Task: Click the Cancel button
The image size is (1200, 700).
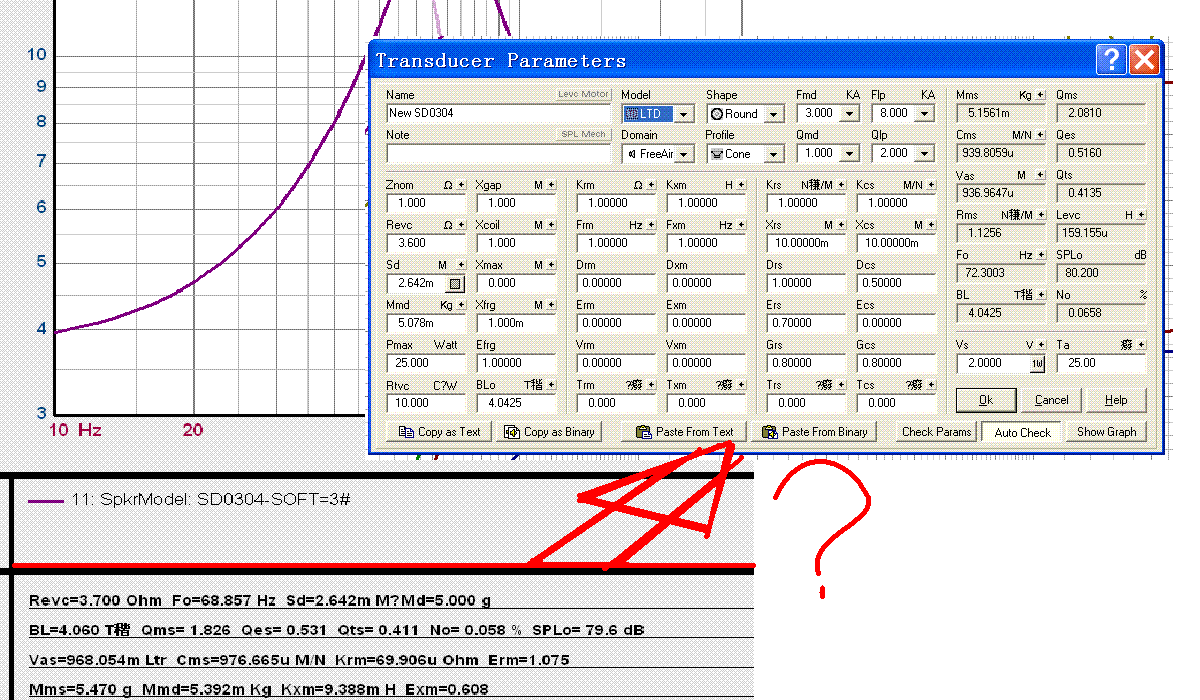Action: click(1051, 400)
